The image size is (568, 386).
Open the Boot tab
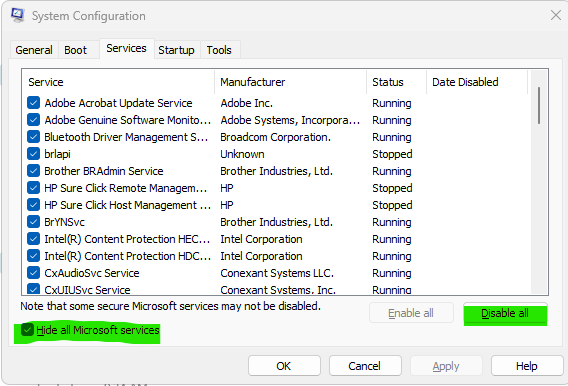coord(75,50)
